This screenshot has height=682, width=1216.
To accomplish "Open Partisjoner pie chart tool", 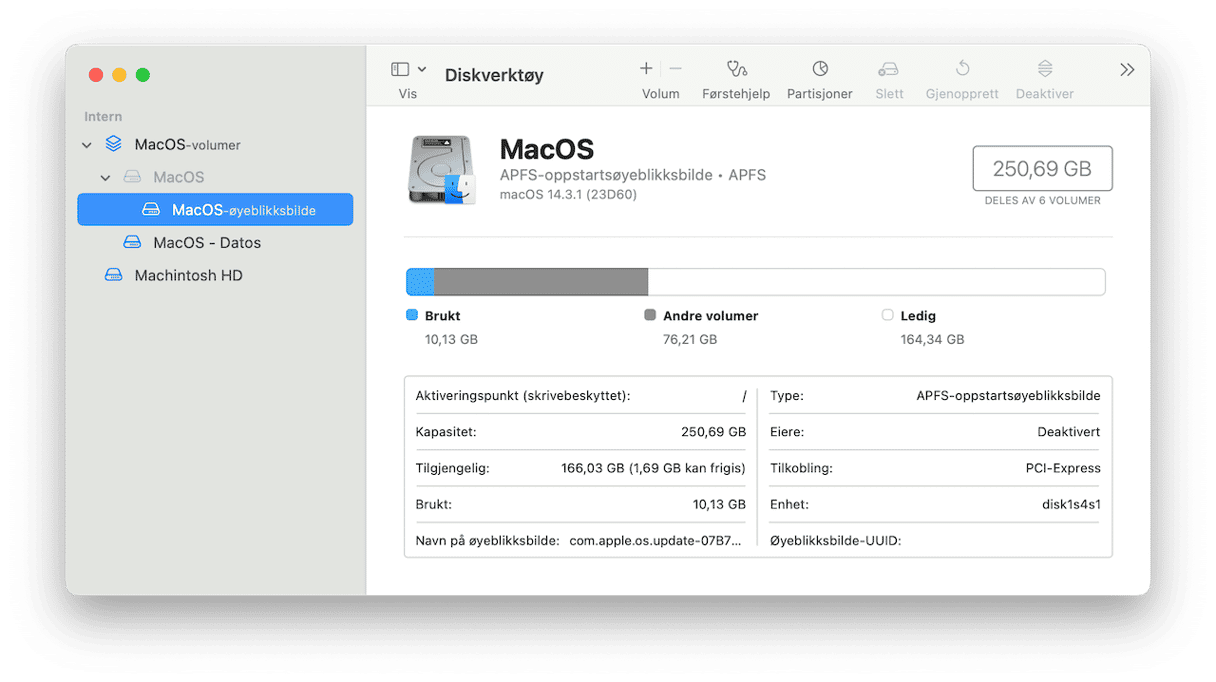I will point(820,69).
